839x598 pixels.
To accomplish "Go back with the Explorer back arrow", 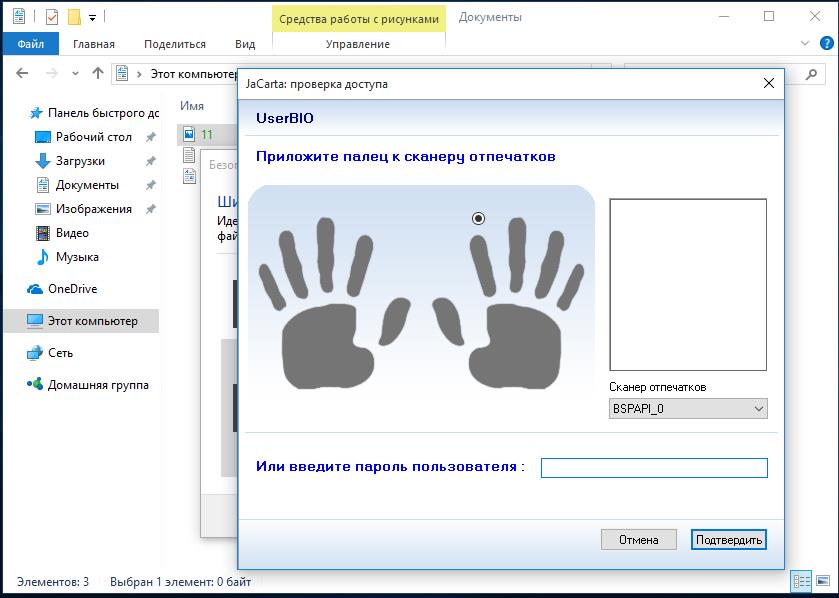I will (22, 73).
